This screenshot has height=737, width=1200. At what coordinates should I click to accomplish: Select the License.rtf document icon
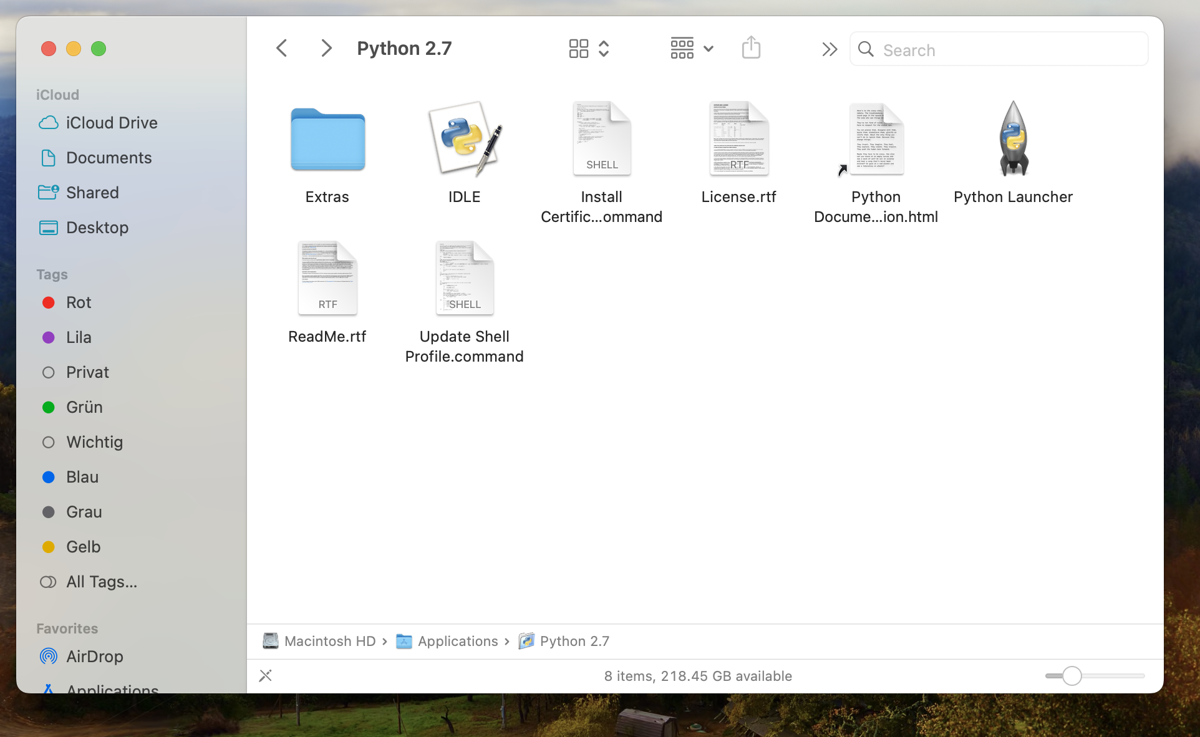pyautogui.click(x=739, y=139)
